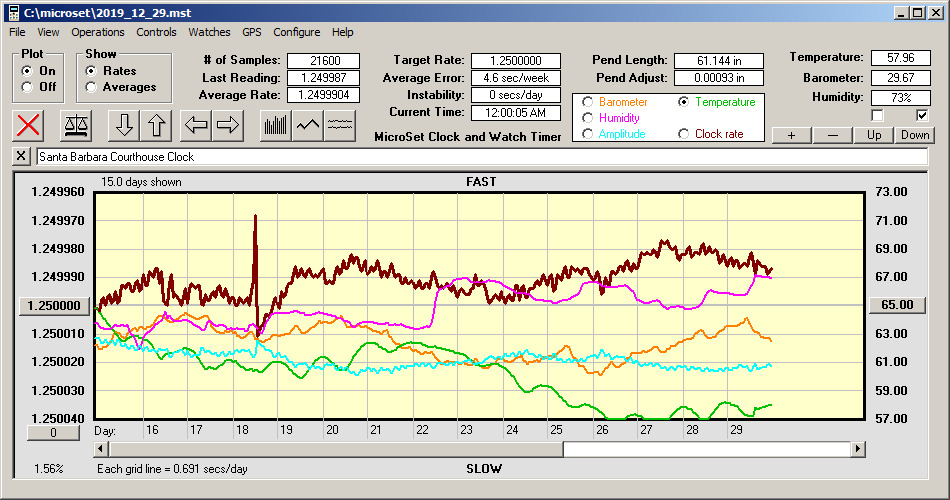Image resolution: width=950 pixels, height=500 pixels.
Task: Click the wavy lines graph icon
Action: pos(341,125)
